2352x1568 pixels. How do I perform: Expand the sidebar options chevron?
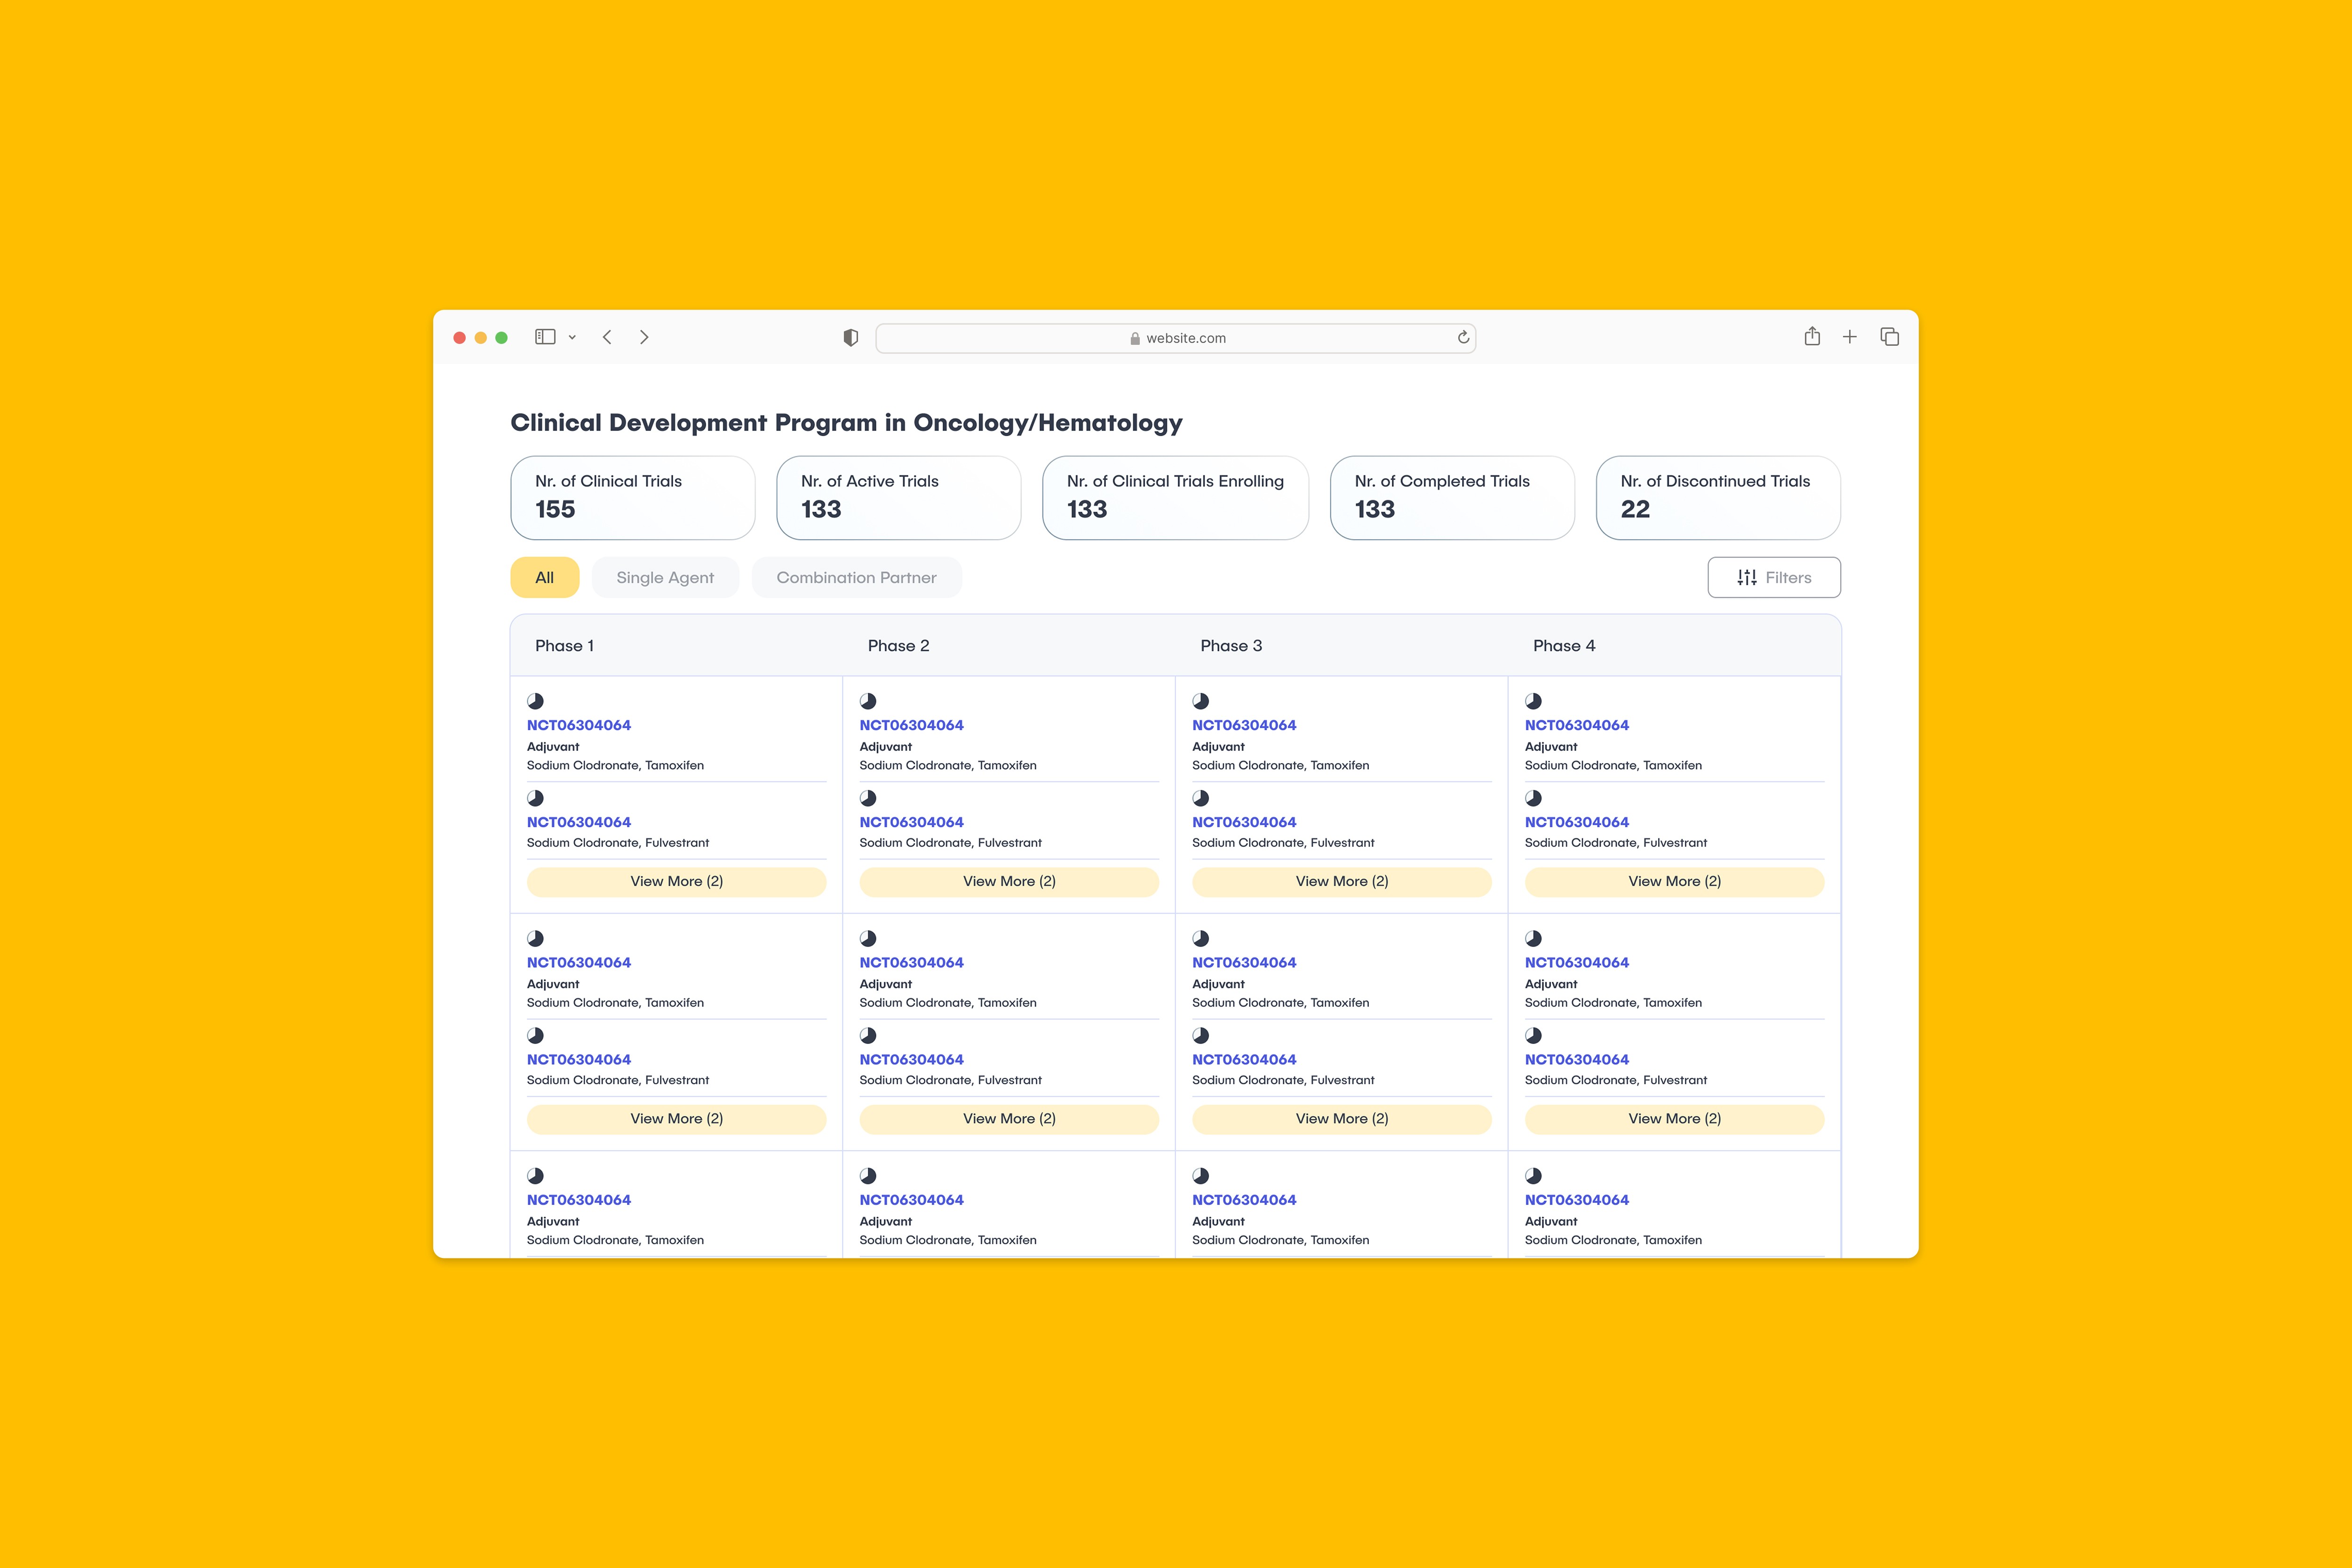click(572, 338)
